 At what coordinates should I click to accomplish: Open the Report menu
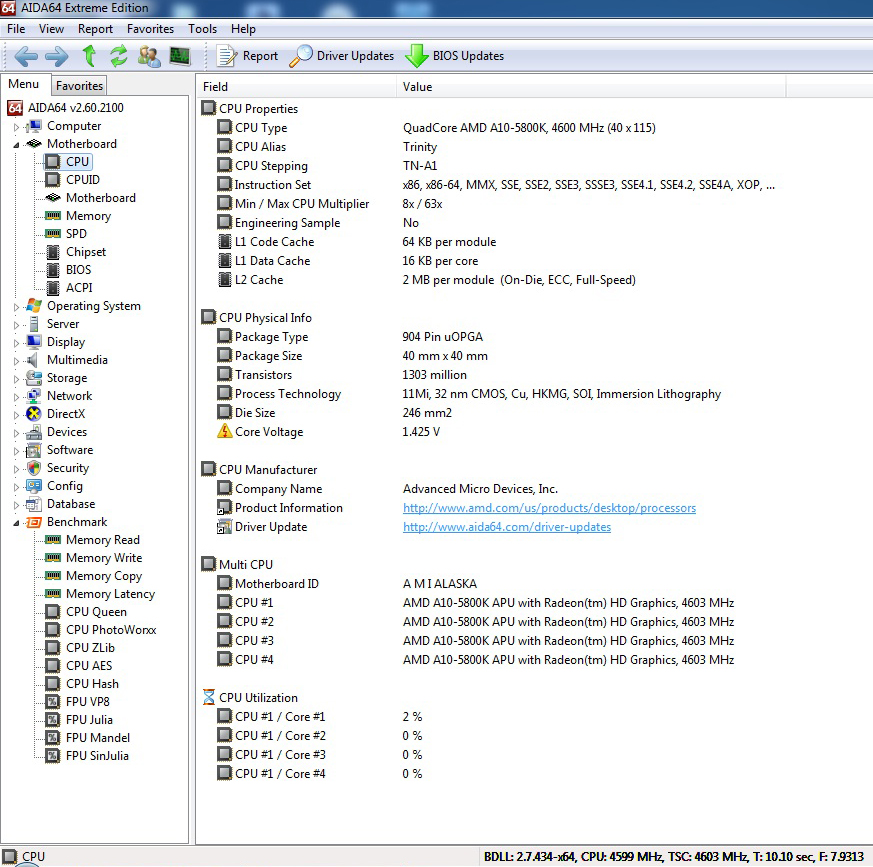point(95,29)
